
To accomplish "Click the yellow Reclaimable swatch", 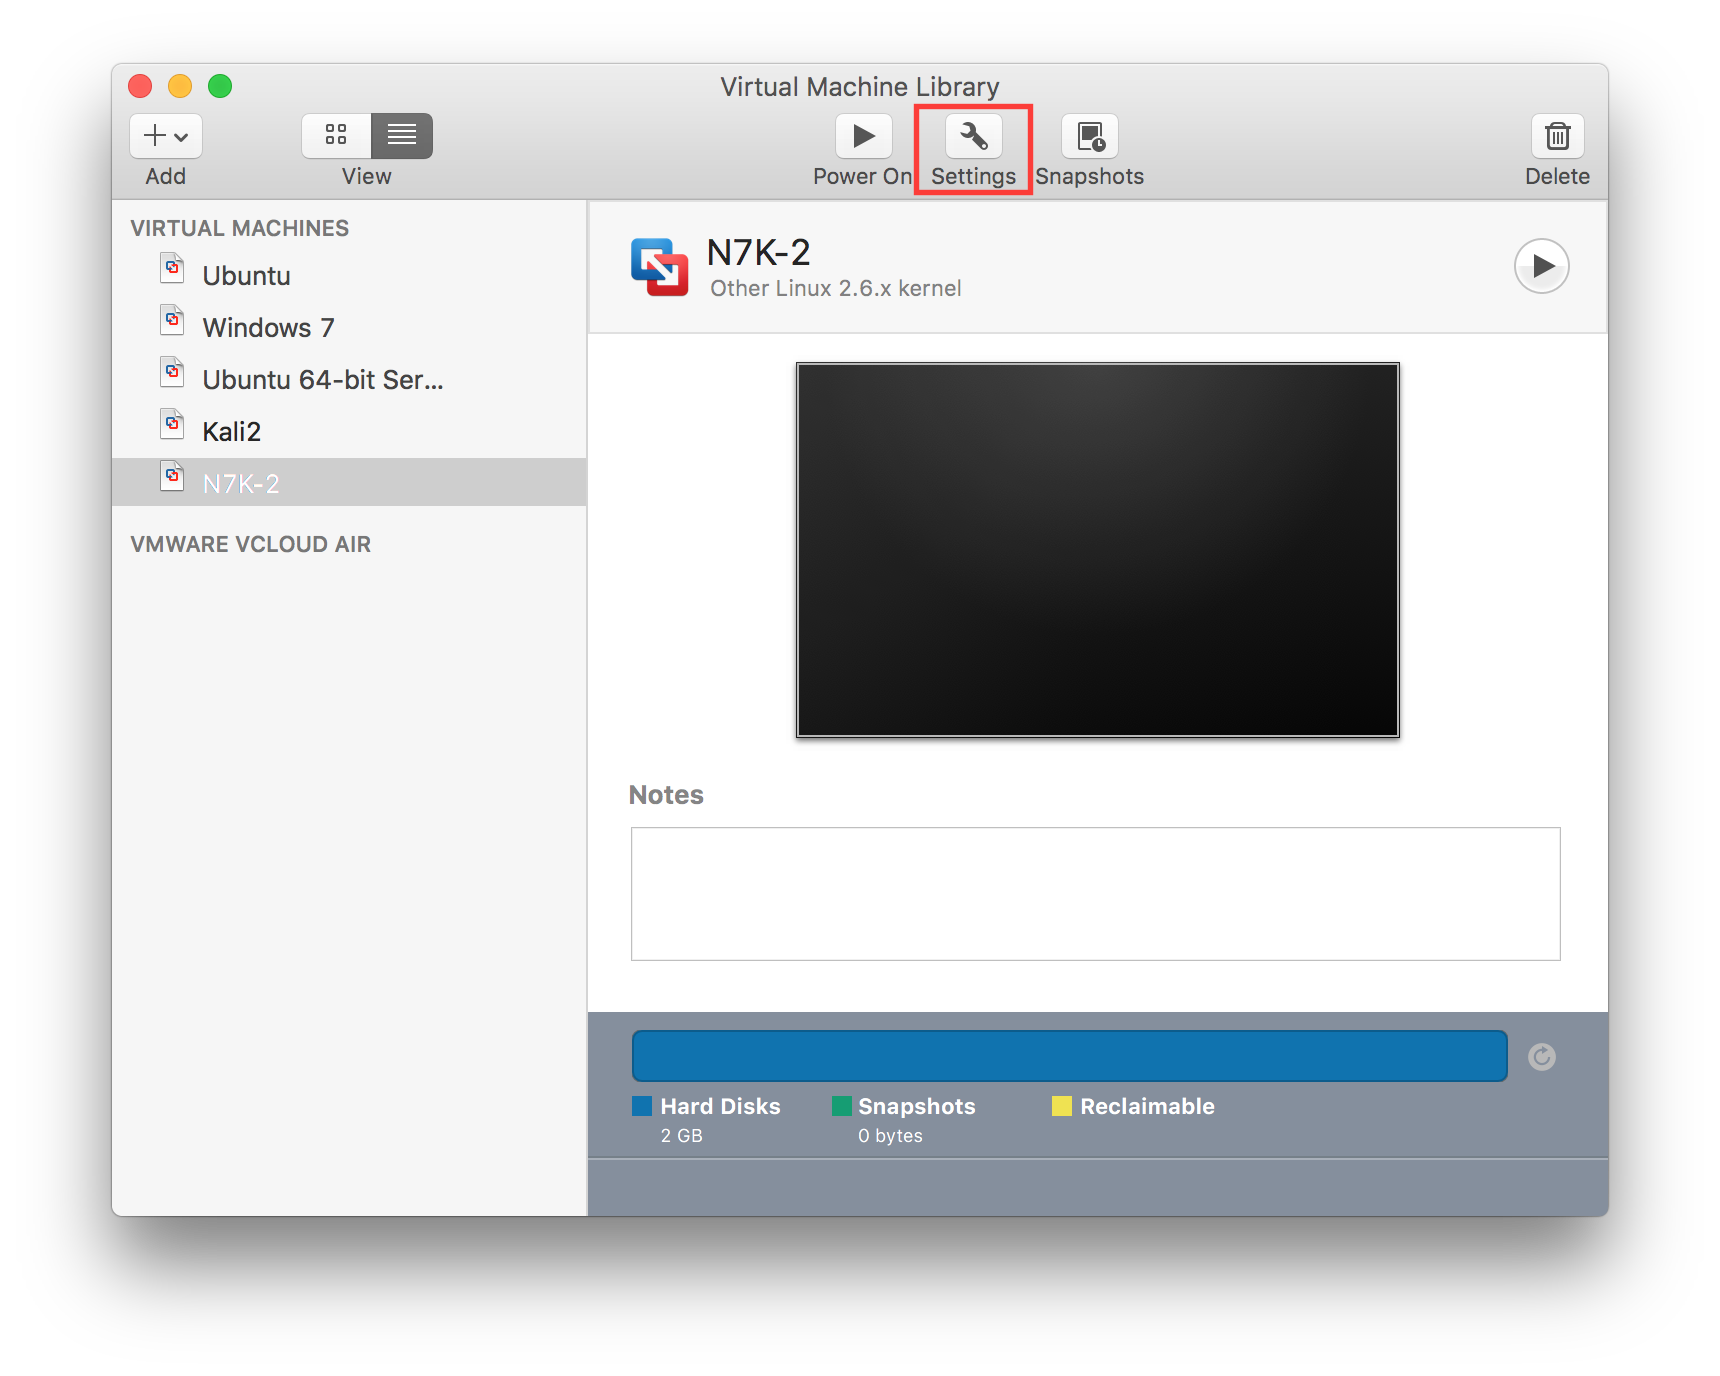I will pos(1062,1106).
